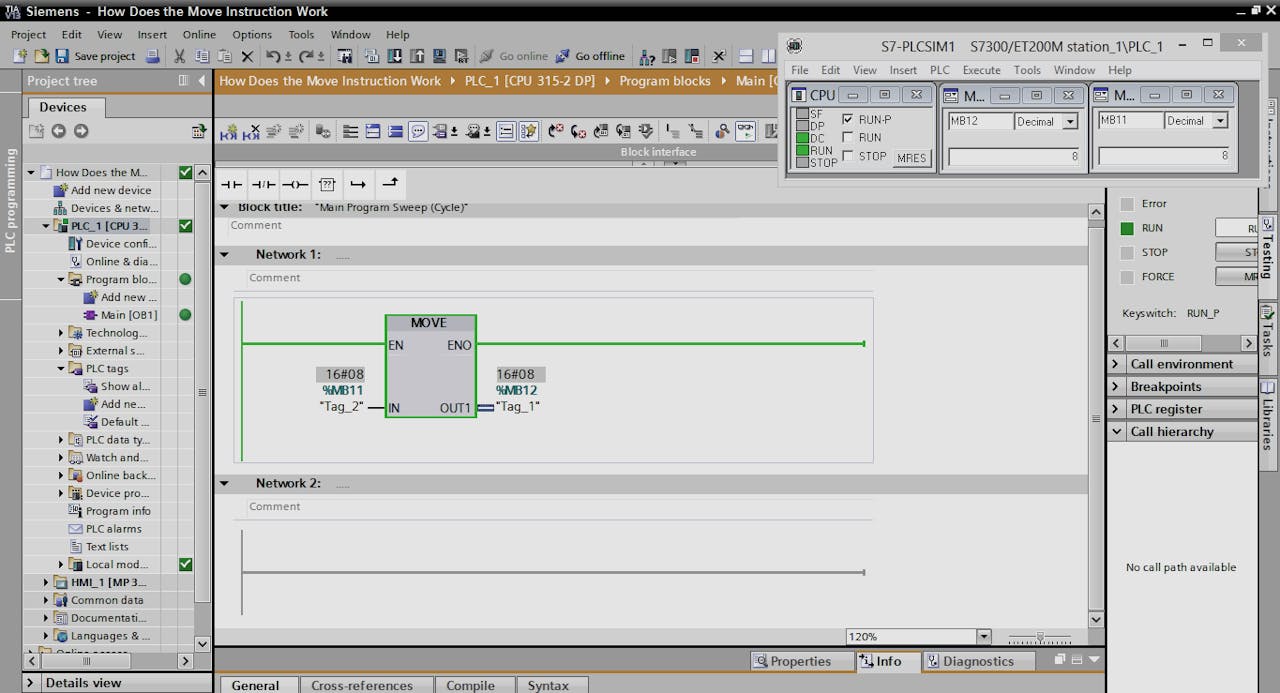Viewport: 1280px width, 693px height.
Task: Click the Save project icon
Action: point(62,56)
